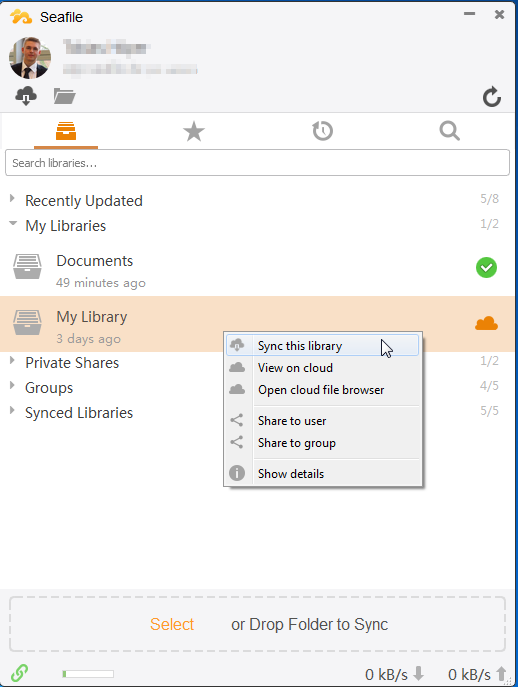The image size is (518, 687).
Task: Select the Documents library name
Action: 95,261
